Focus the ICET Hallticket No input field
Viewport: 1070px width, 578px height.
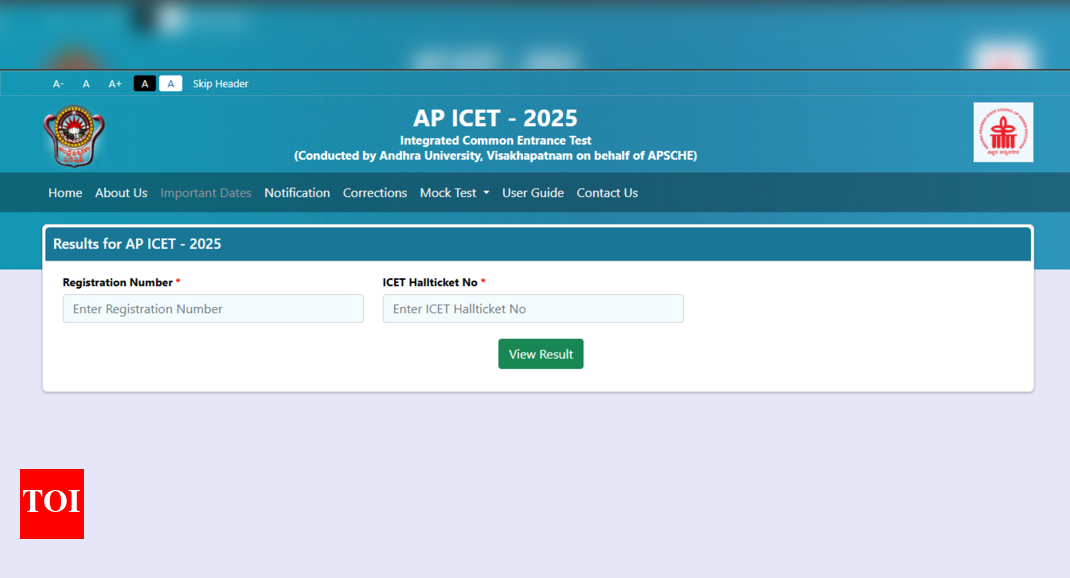(533, 308)
